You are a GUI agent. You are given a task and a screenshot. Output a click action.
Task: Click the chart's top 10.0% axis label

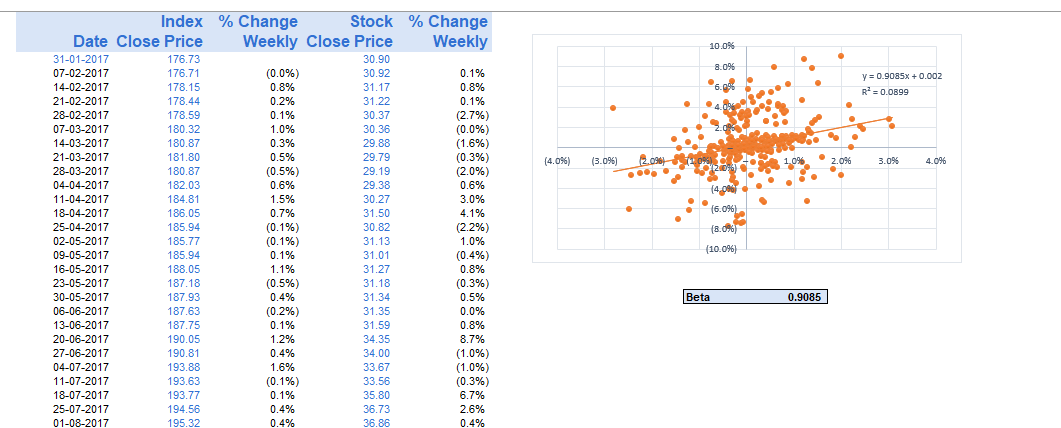tap(721, 47)
